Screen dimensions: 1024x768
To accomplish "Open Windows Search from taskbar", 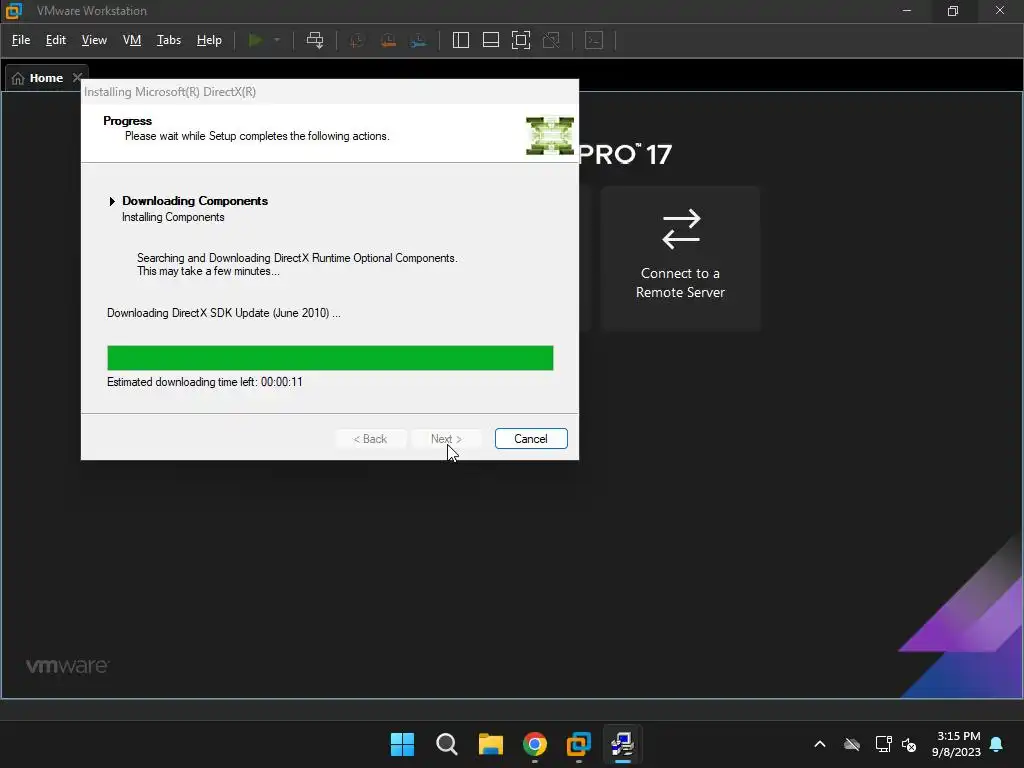I will (x=447, y=744).
